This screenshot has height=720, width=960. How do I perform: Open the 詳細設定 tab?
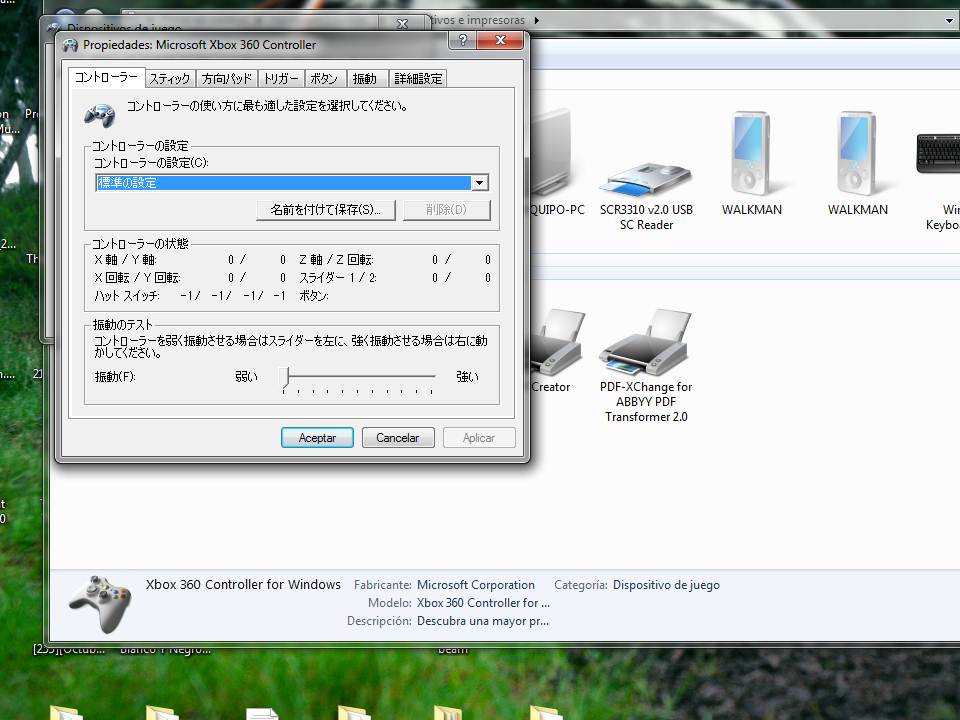418,78
